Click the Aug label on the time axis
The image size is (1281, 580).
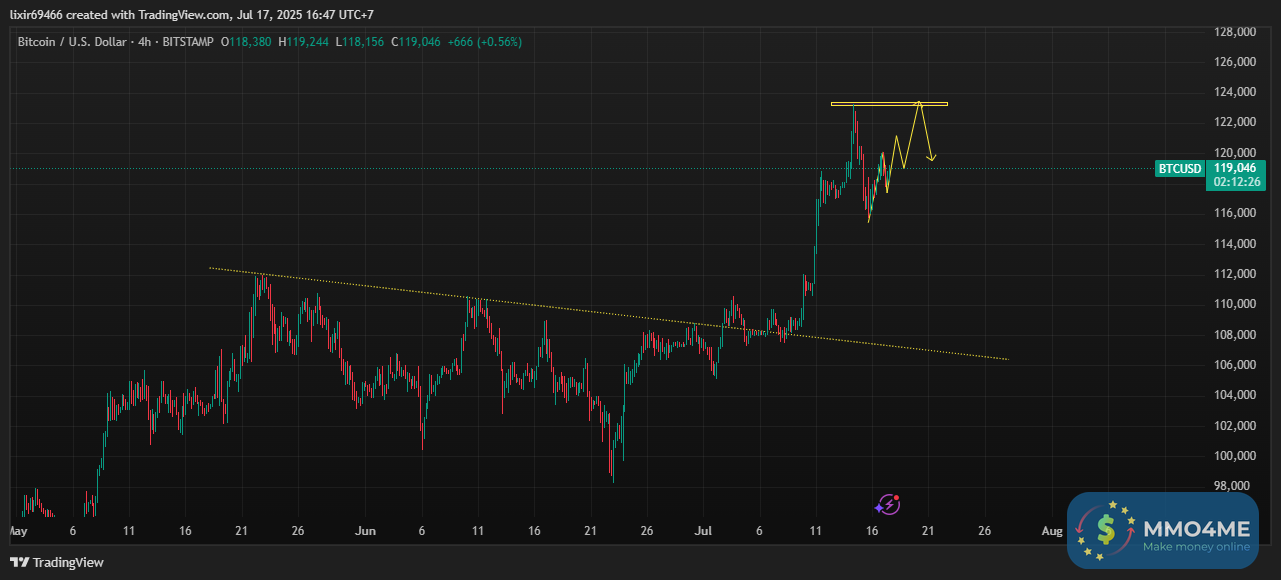click(1051, 531)
